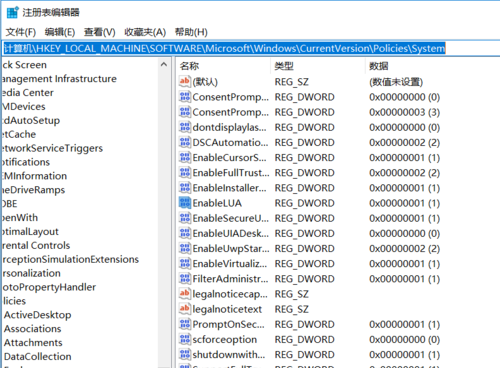Select the timalLayout tree key
Image resolution: width=500 pixels, height=368 pixels.
30,232
